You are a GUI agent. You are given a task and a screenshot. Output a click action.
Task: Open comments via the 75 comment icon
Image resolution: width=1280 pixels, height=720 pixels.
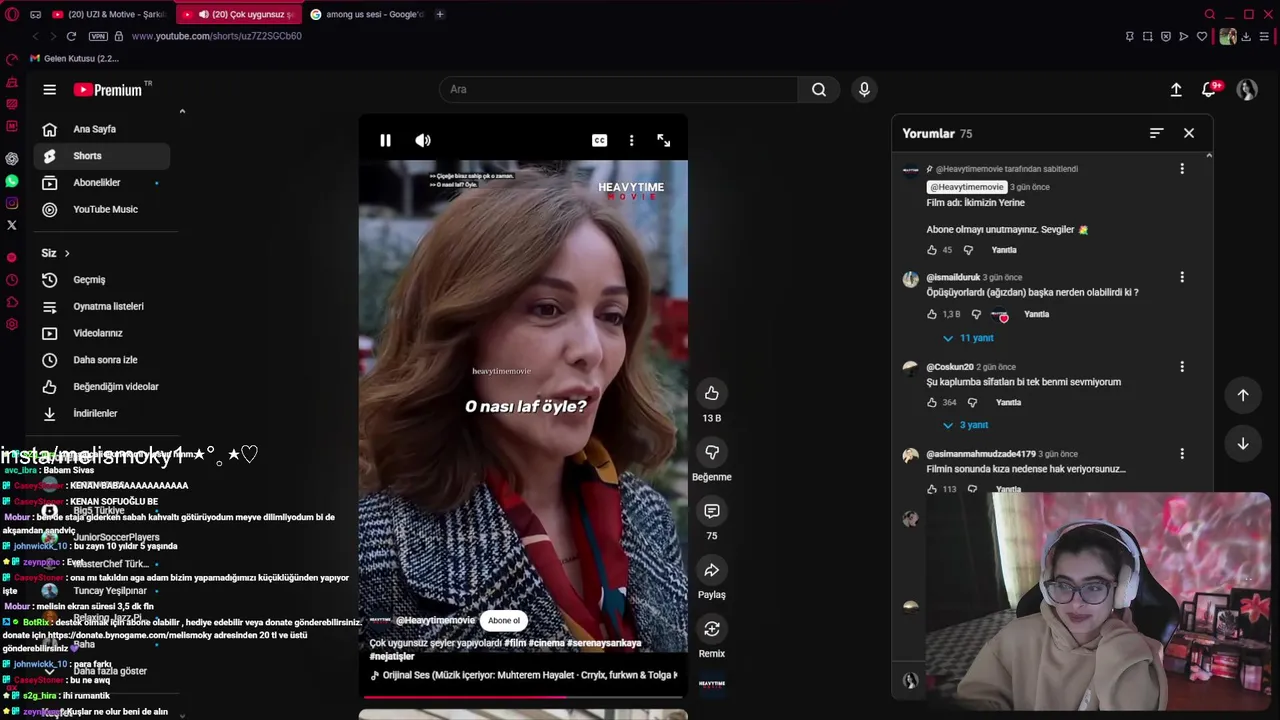point(711,511)
